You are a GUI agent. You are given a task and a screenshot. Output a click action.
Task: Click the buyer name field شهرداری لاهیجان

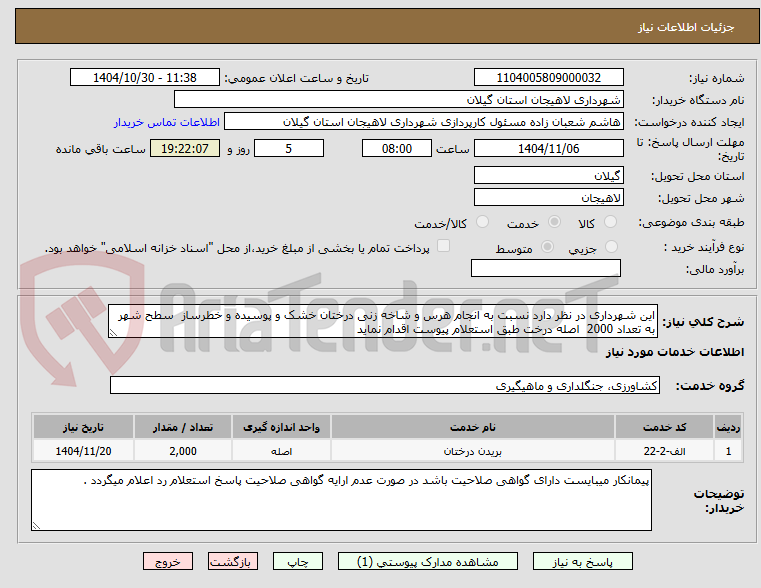[x=398, y=99]
